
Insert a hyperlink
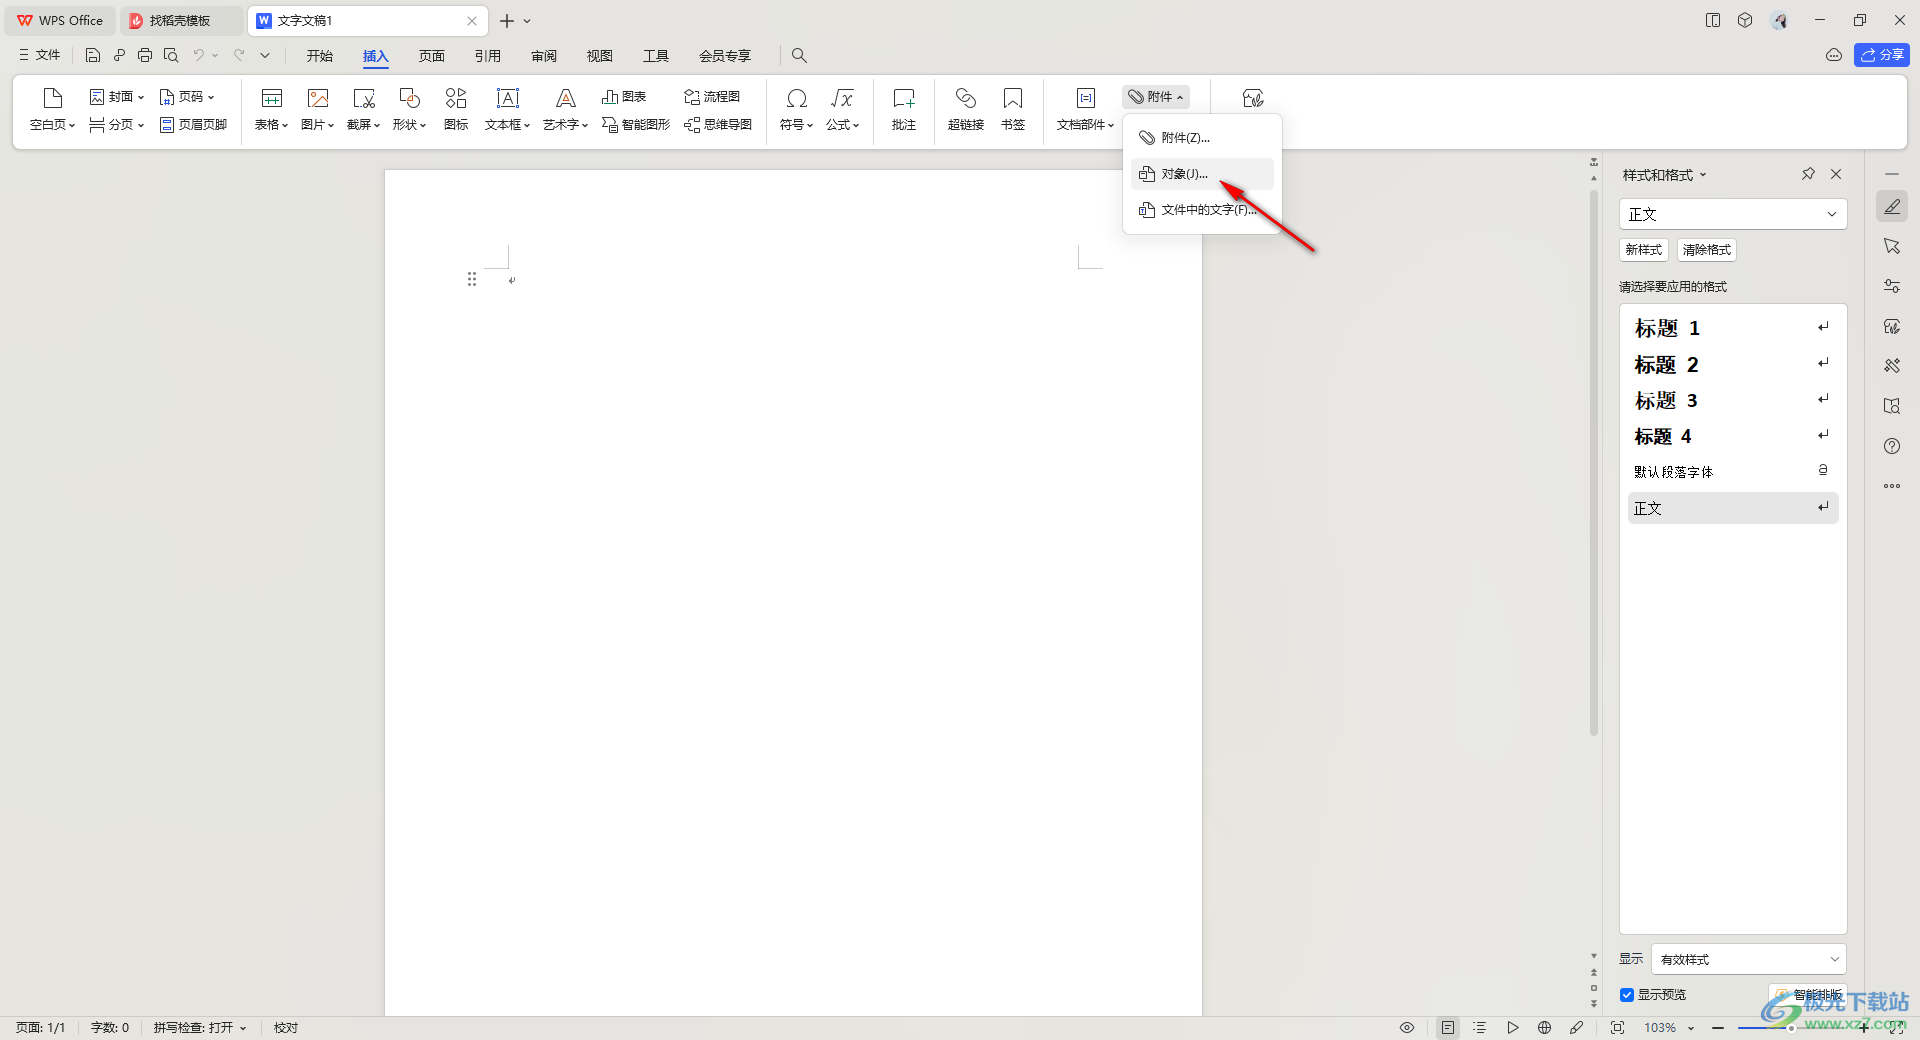[x=966, y=109]
